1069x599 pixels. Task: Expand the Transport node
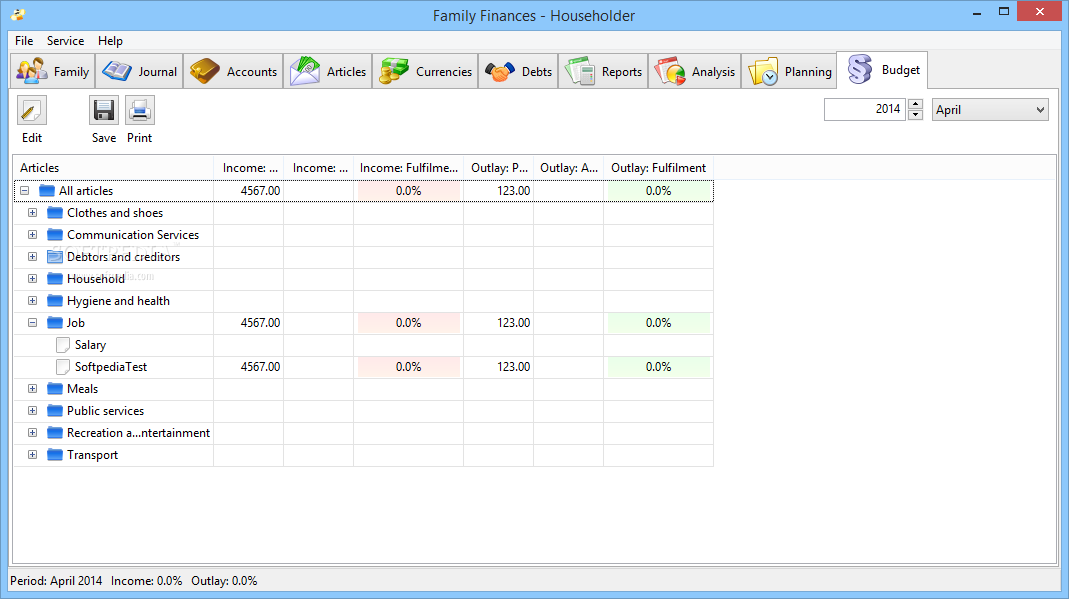pos(32,455)
